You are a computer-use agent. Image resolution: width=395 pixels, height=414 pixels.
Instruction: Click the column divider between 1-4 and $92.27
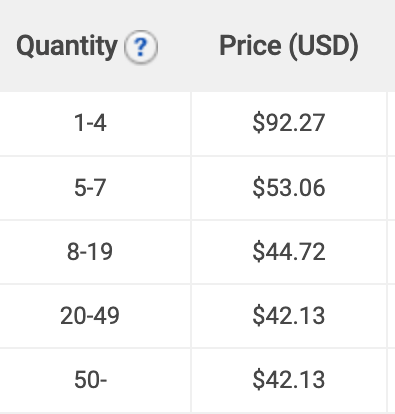tap(191, 123)
